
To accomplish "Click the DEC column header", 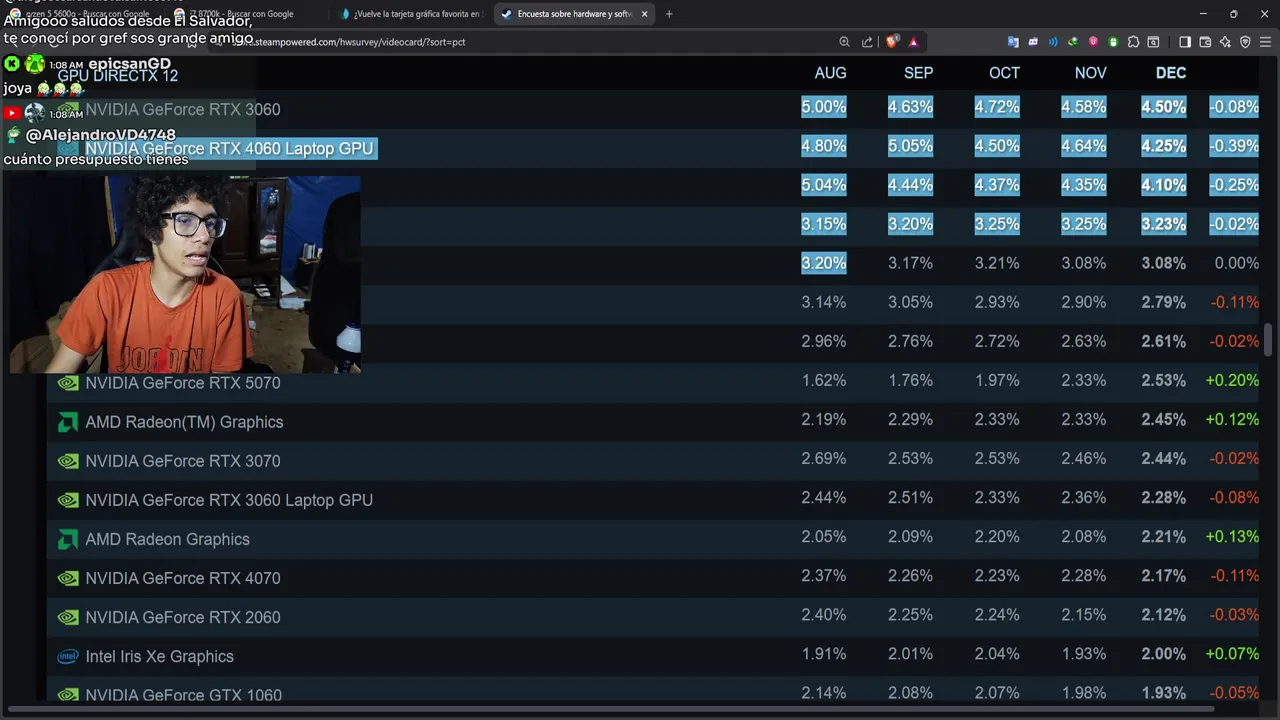I will [x=1171, y=73].
